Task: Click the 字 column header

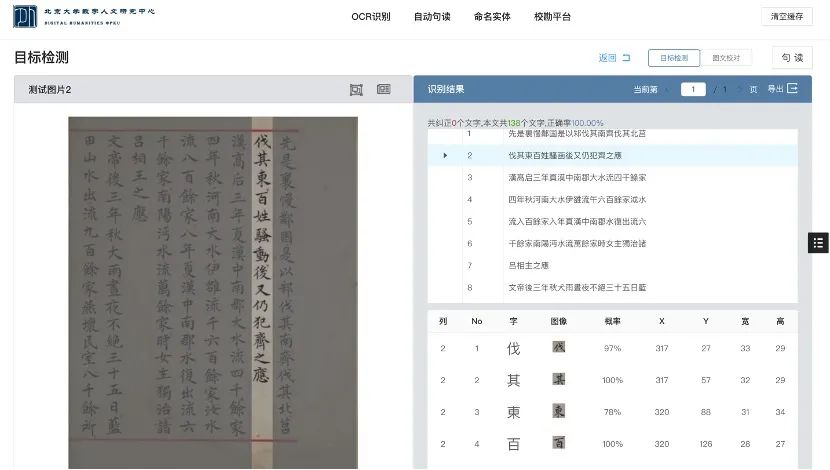Action: (x=513, y=321)
